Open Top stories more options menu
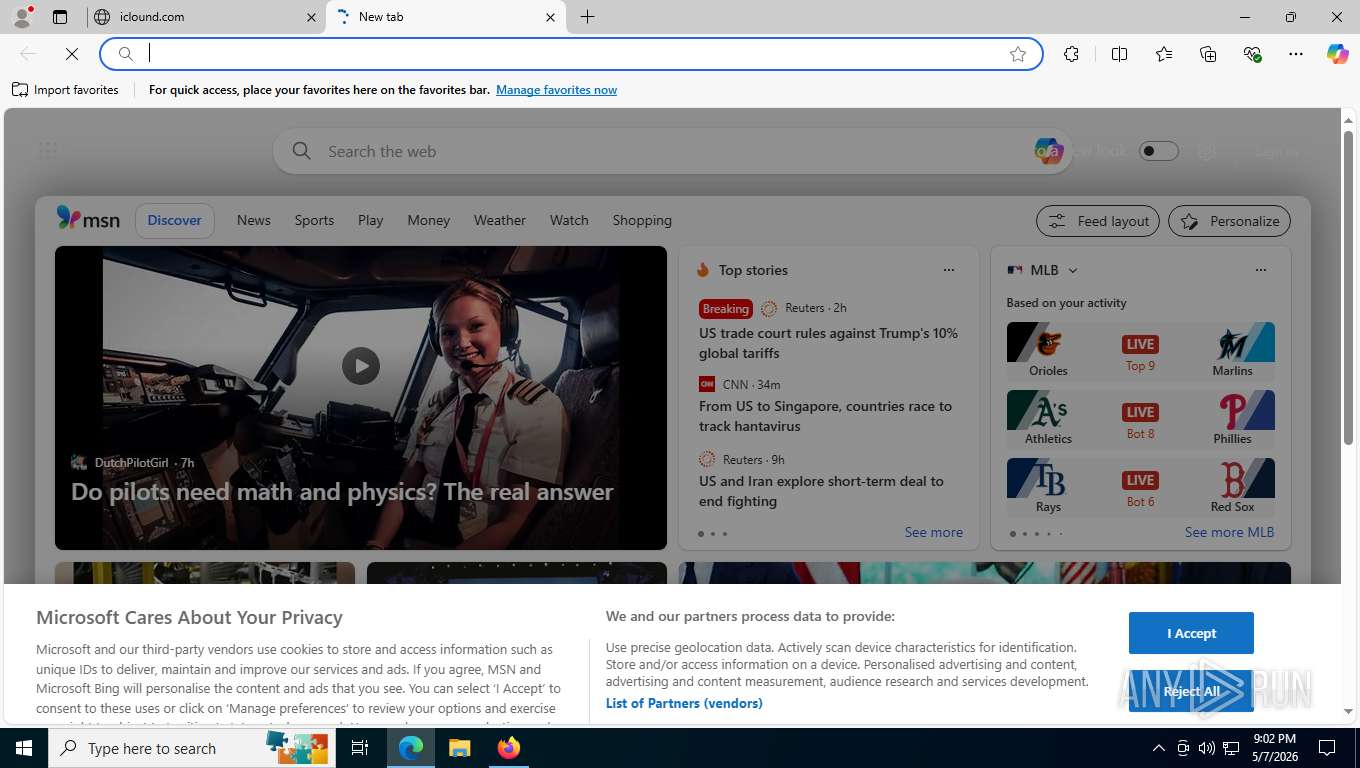The image size is (1360, 768). point(949,270)
